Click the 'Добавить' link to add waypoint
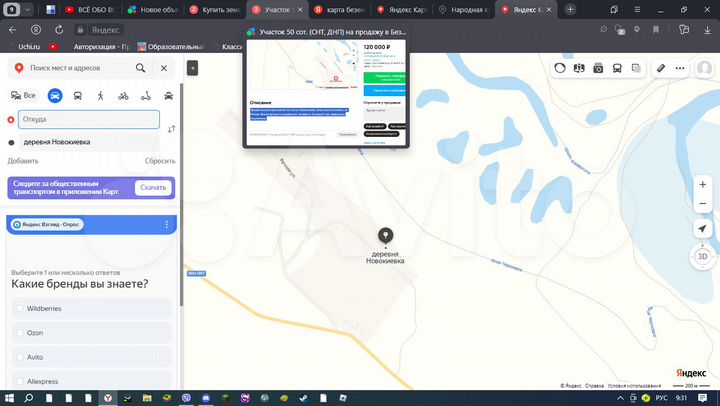The image size is (720, 406). [x=23, y=161]
